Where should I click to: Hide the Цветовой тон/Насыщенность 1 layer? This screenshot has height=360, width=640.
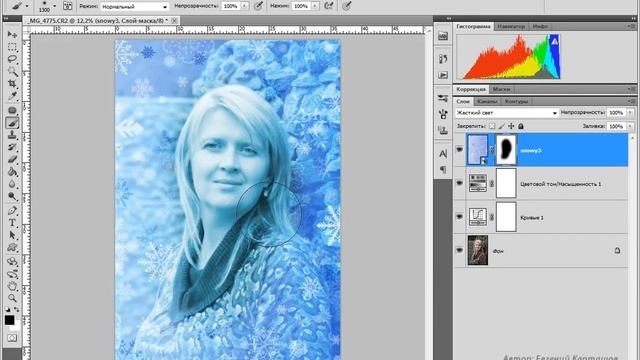point(460,183)
